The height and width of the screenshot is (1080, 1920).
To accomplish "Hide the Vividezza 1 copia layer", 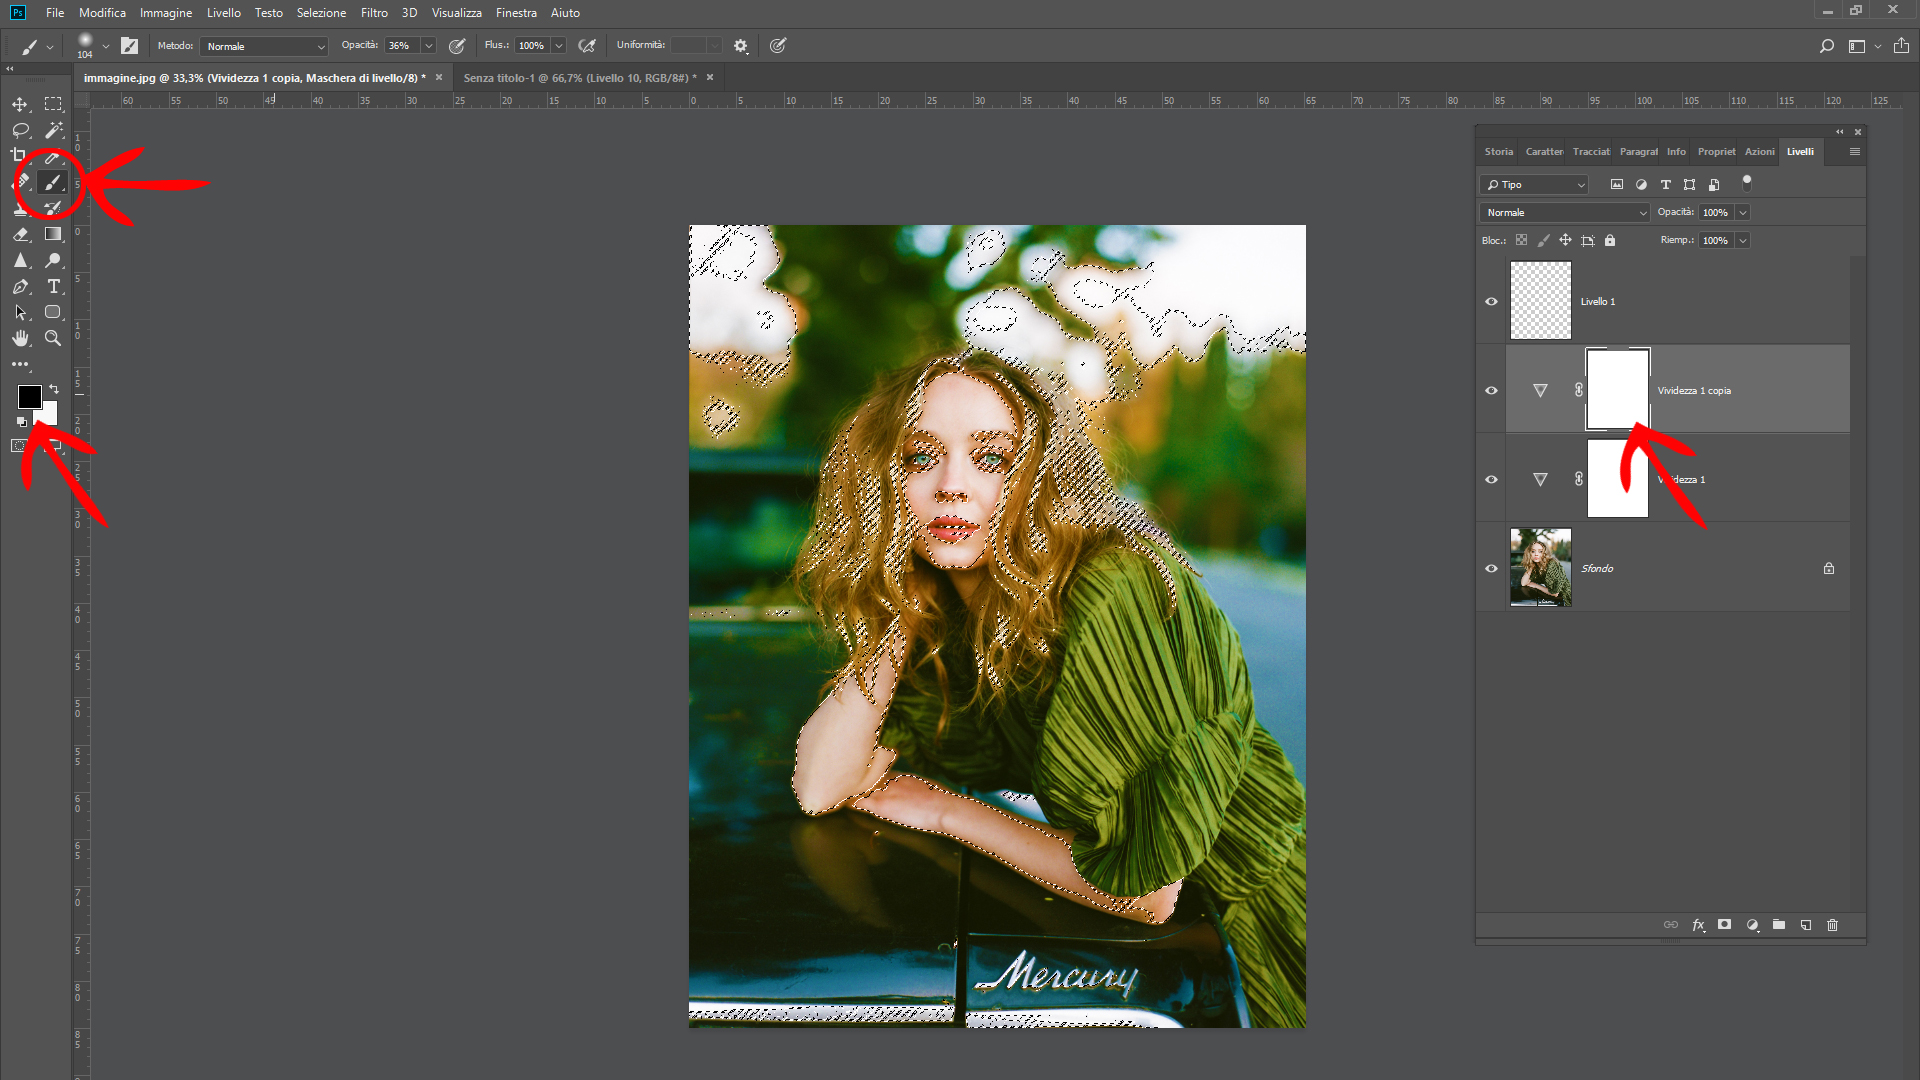I will tap(1491, 390).
